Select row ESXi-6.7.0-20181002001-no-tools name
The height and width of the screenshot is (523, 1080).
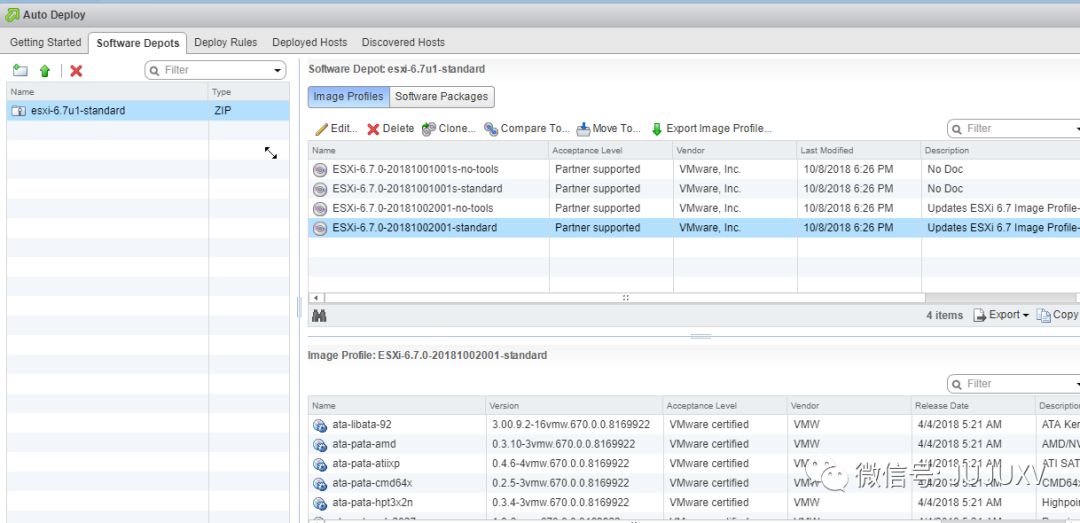click(x=413, y=208)
